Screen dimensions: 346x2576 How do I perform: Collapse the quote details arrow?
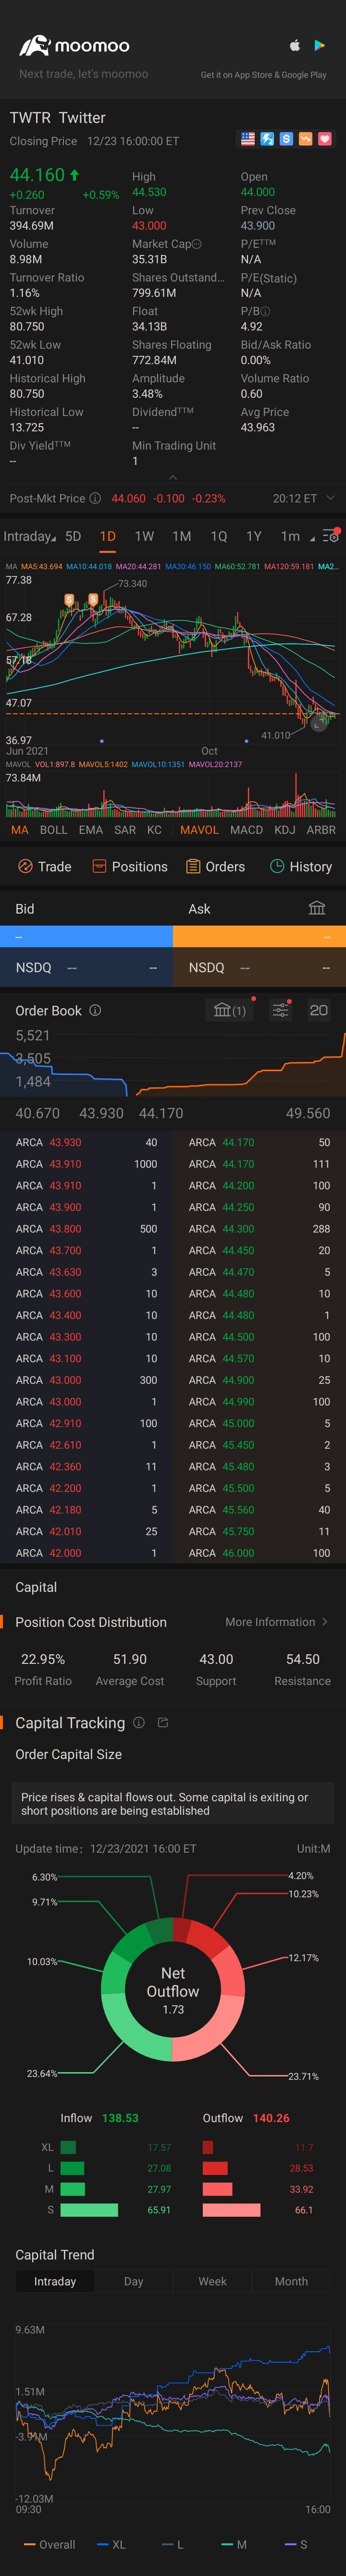[173, 477]
